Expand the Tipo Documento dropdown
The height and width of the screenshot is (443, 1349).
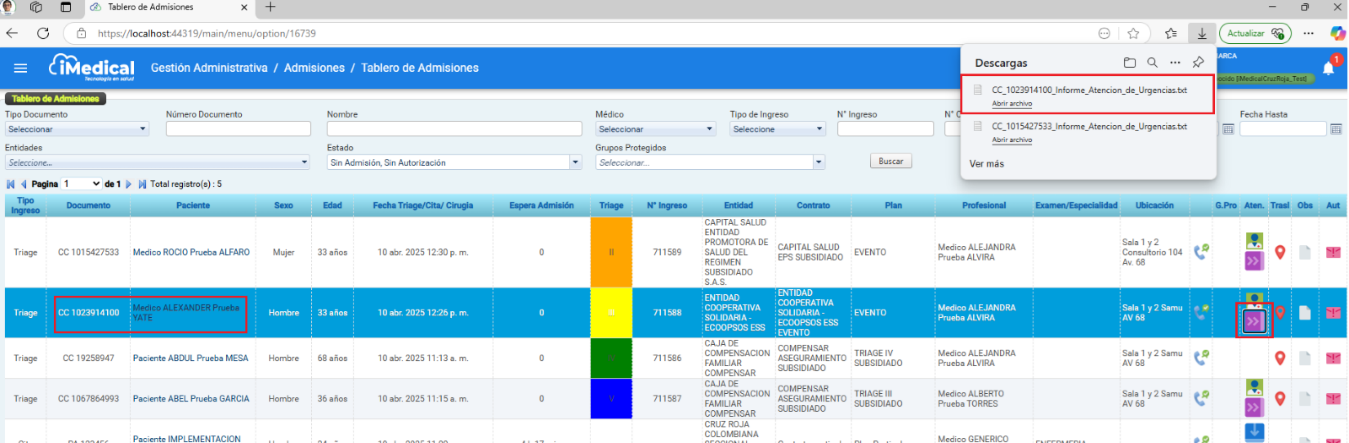[77, 129]
